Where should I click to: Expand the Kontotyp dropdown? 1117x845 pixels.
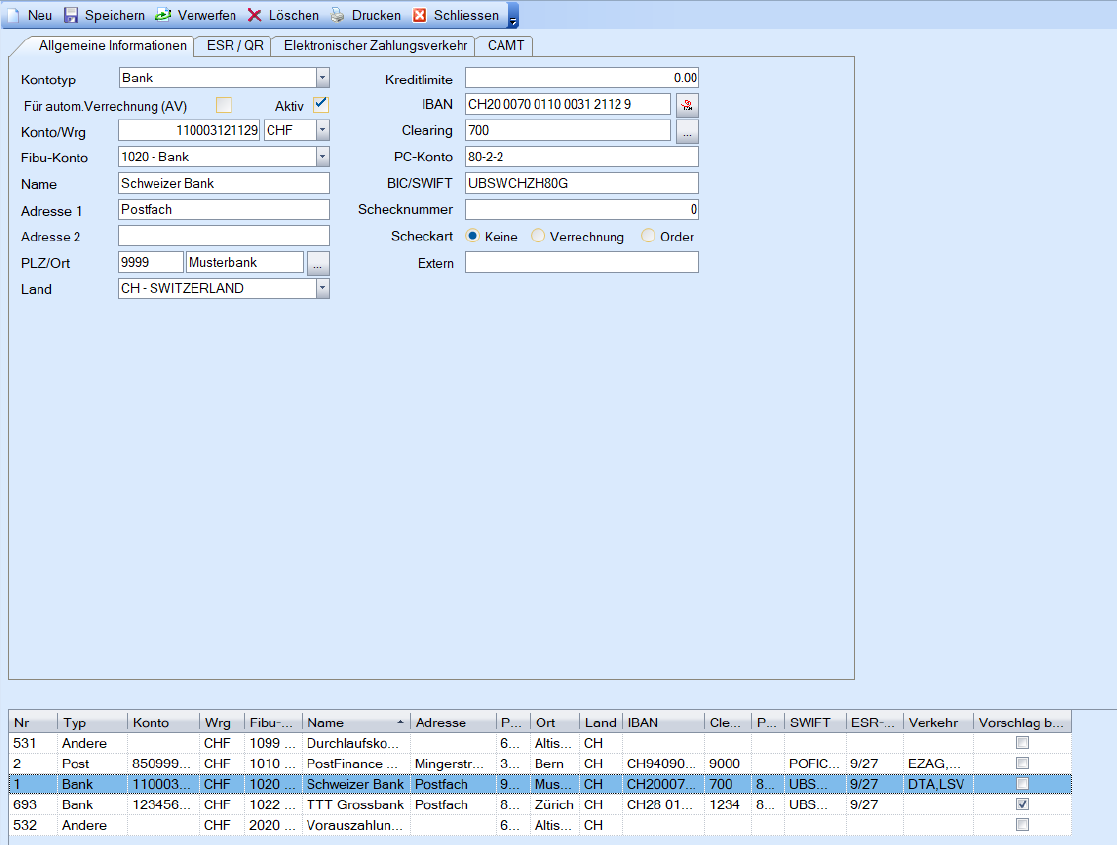pyautogui.click(x=322, y=78)
